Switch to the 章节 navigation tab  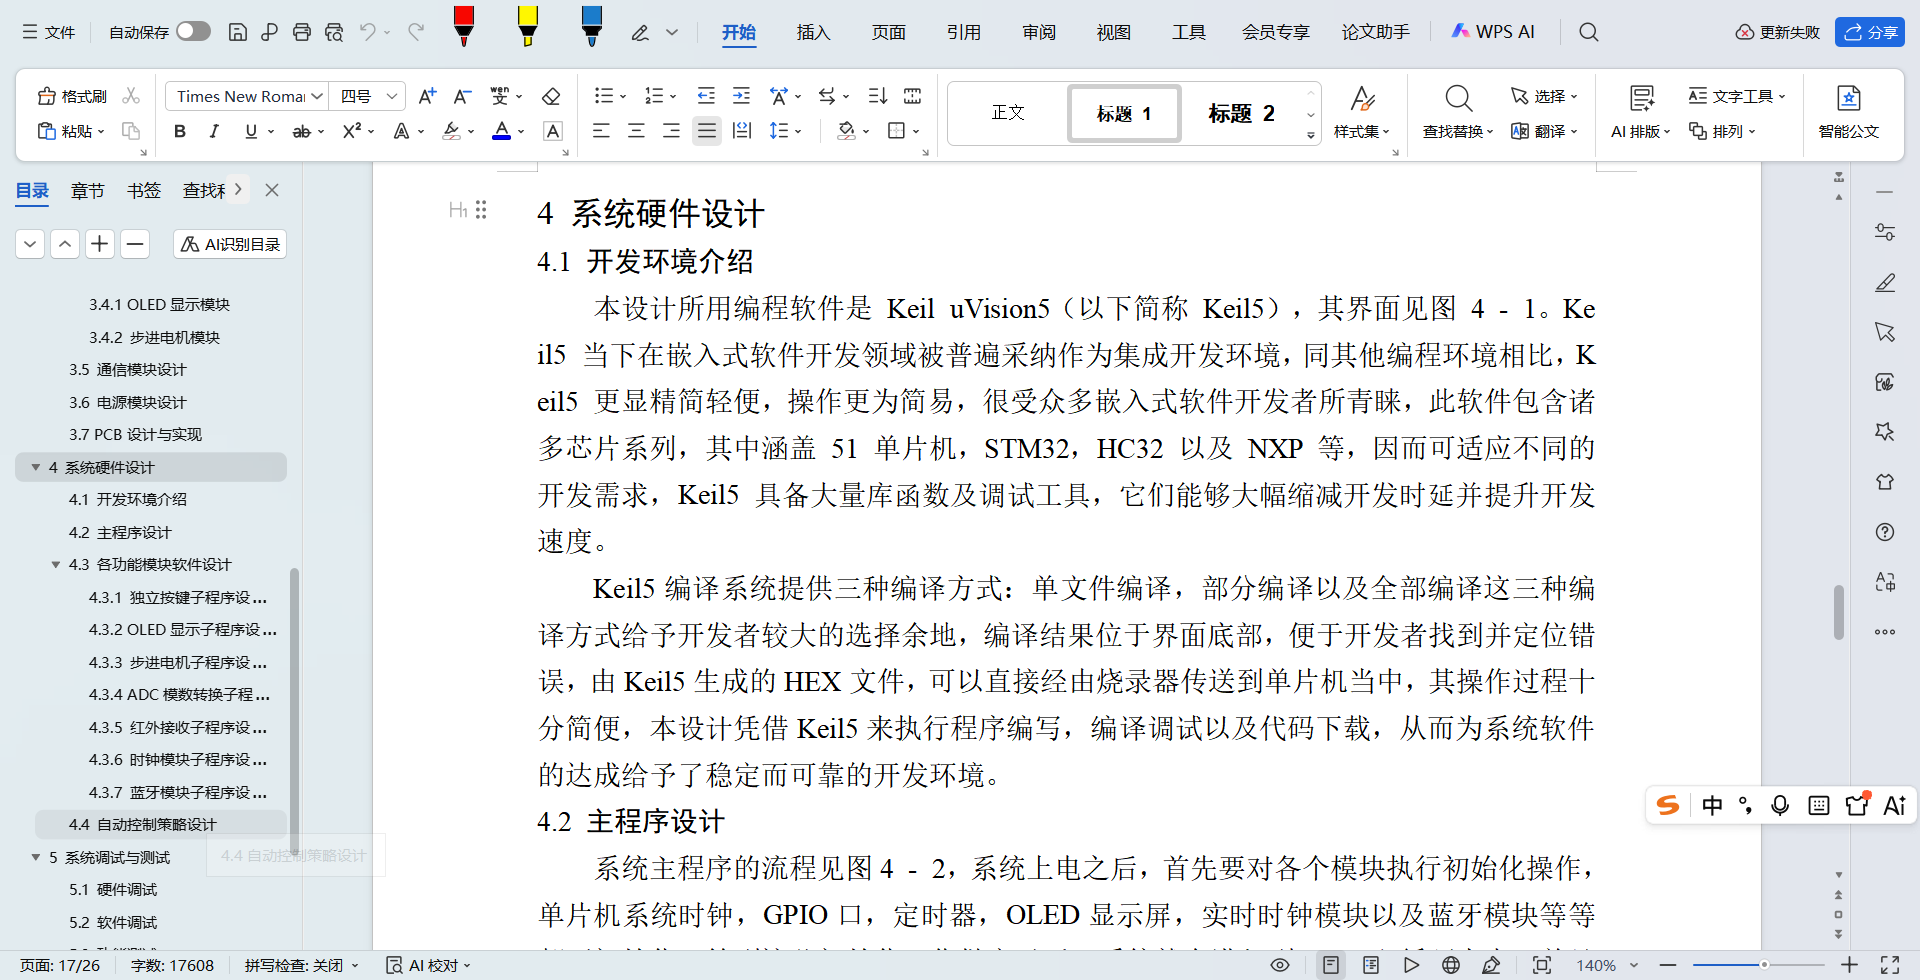[x=87, y=190]
